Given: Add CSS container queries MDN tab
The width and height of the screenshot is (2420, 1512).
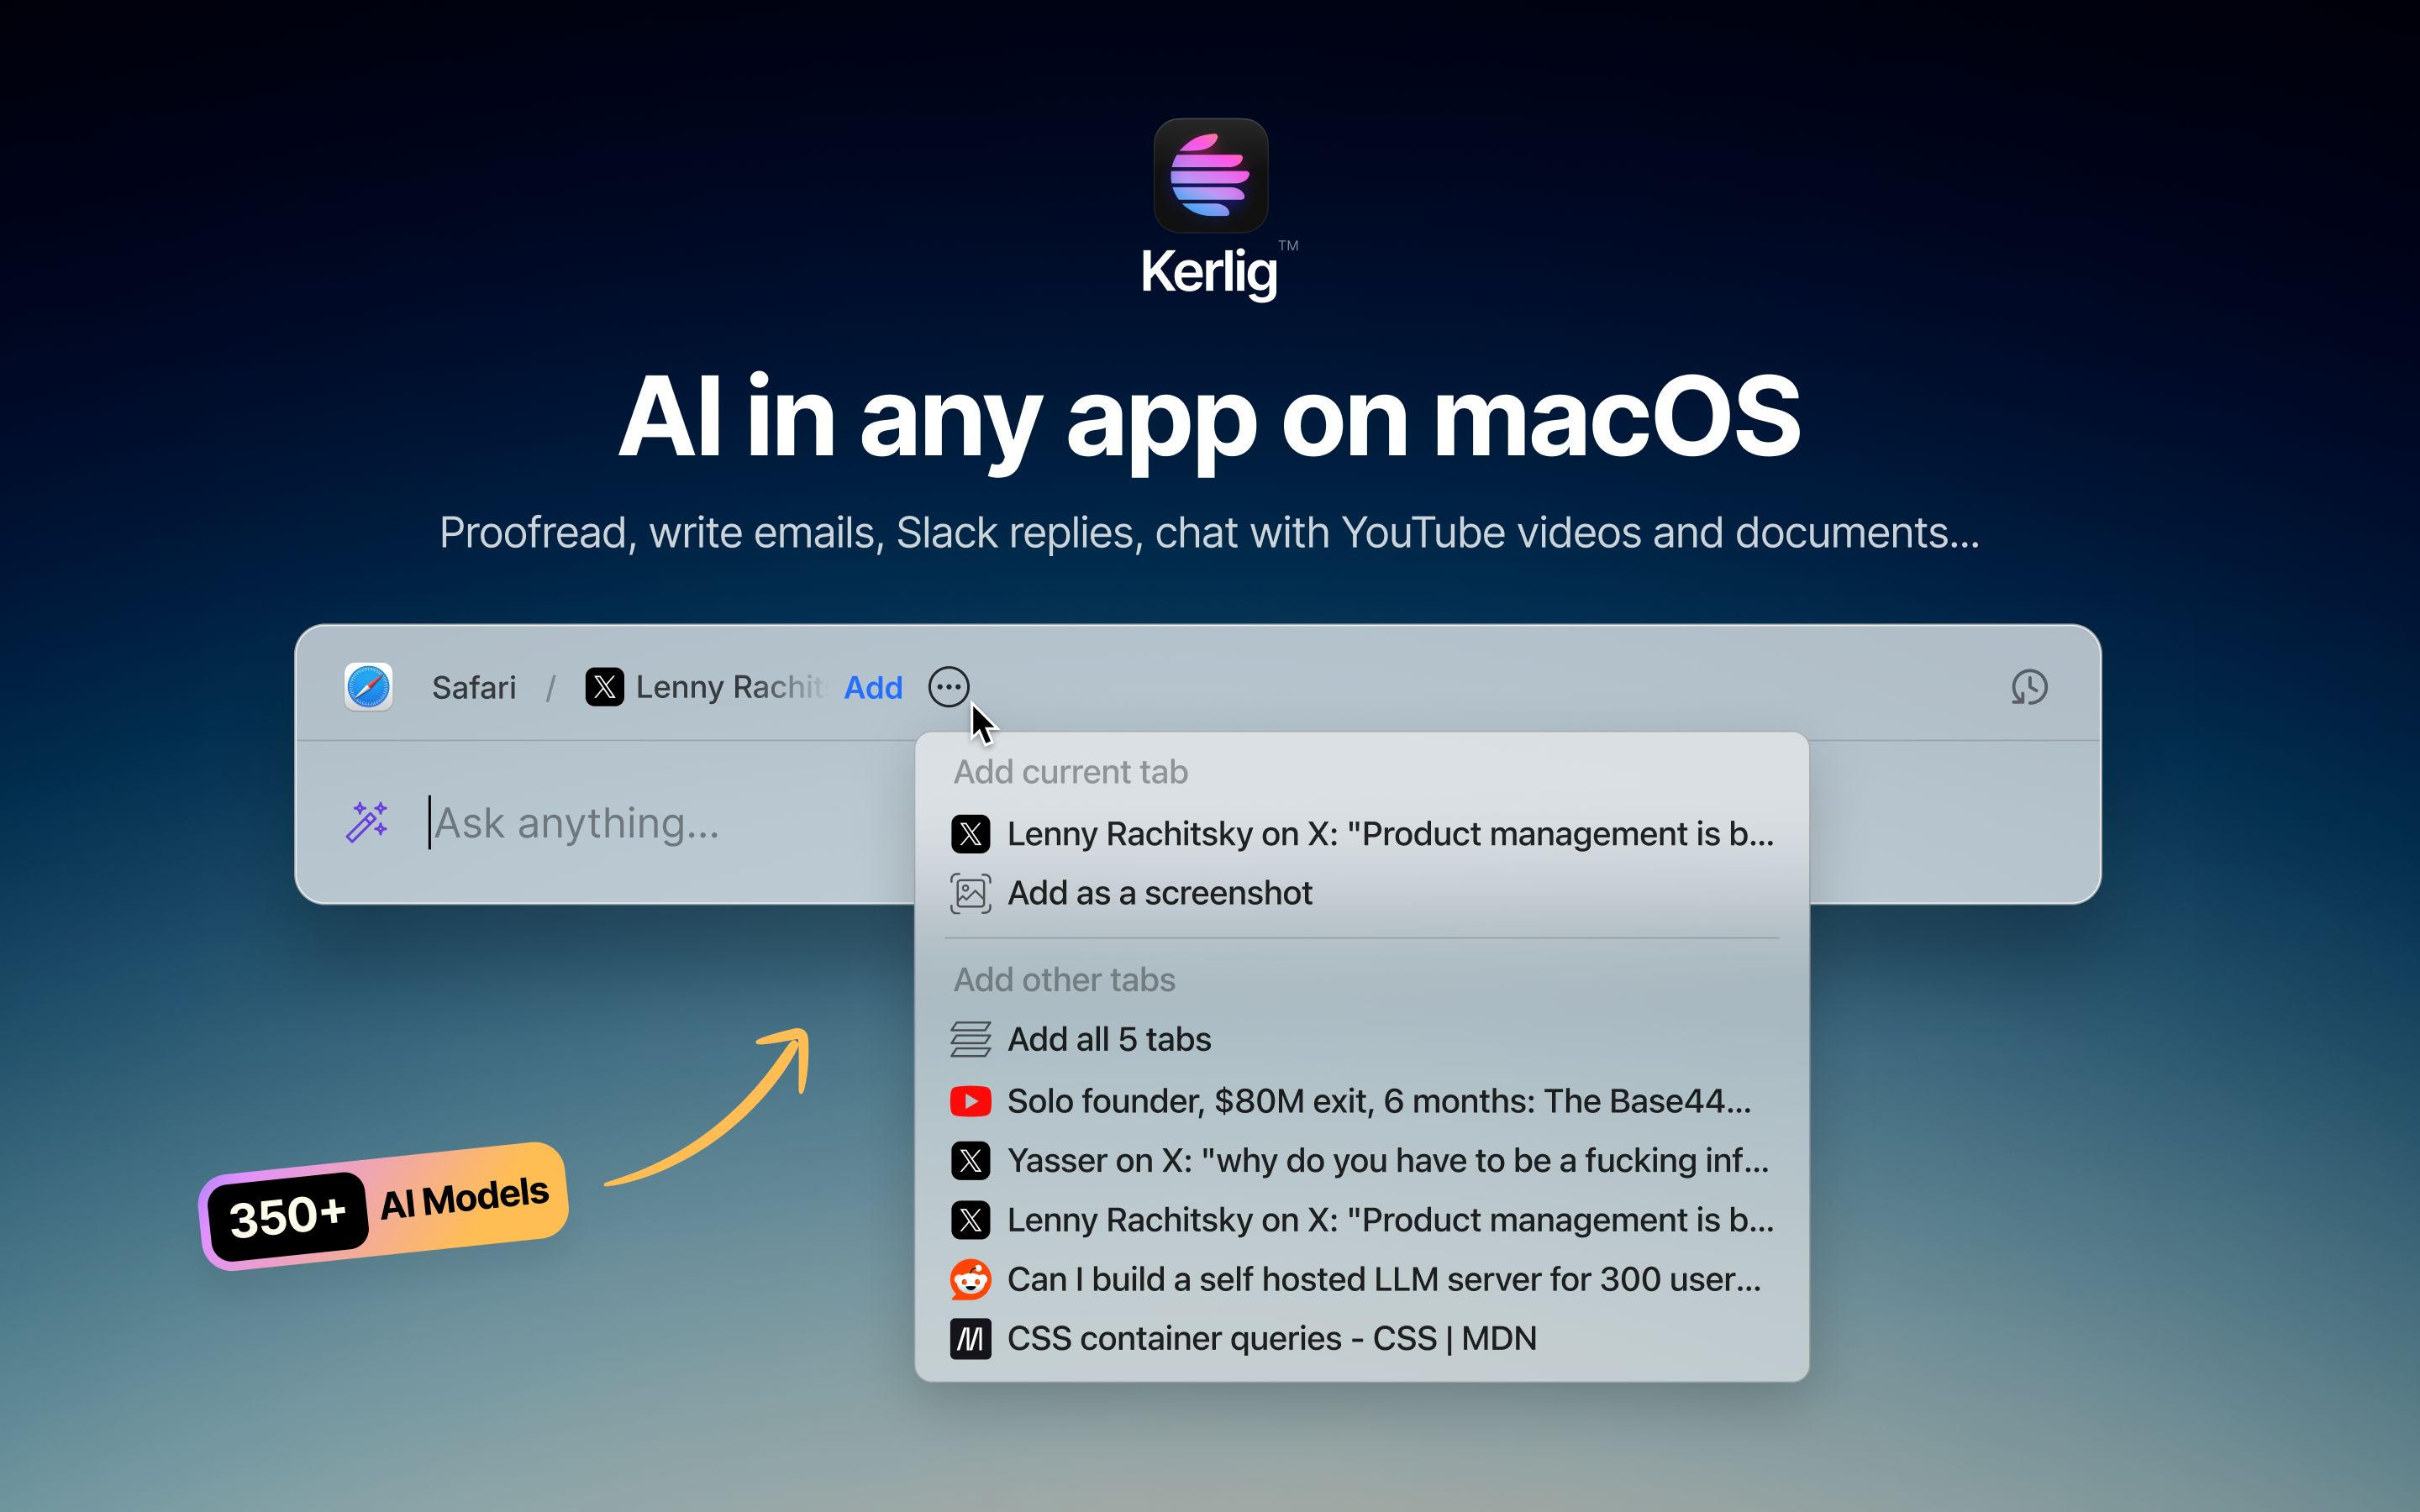Looking at the screenshot, I should (1270, 1338).
